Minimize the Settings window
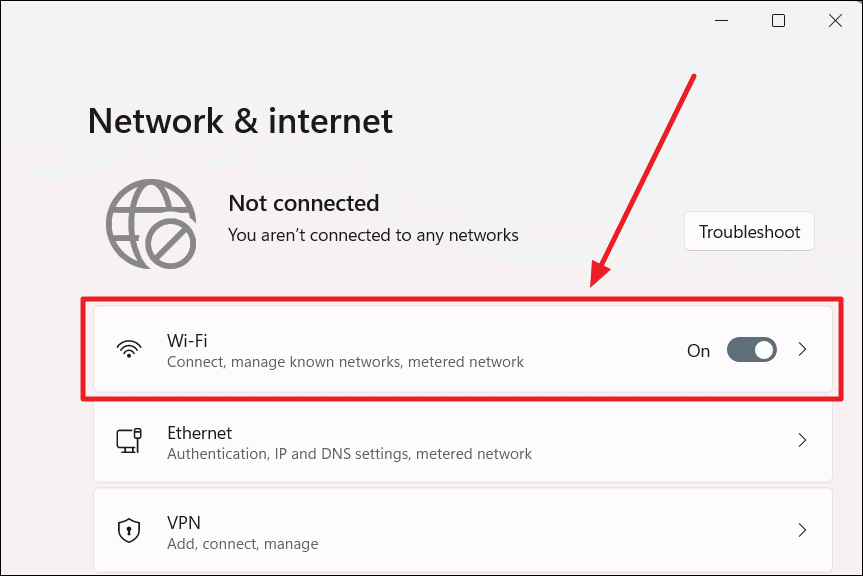 click(x=721, y=19)
